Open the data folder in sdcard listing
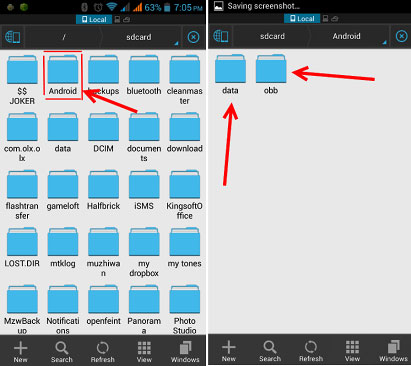Viewport: 411px width, 366px height. pyautogui.click(x=63, y=133)
